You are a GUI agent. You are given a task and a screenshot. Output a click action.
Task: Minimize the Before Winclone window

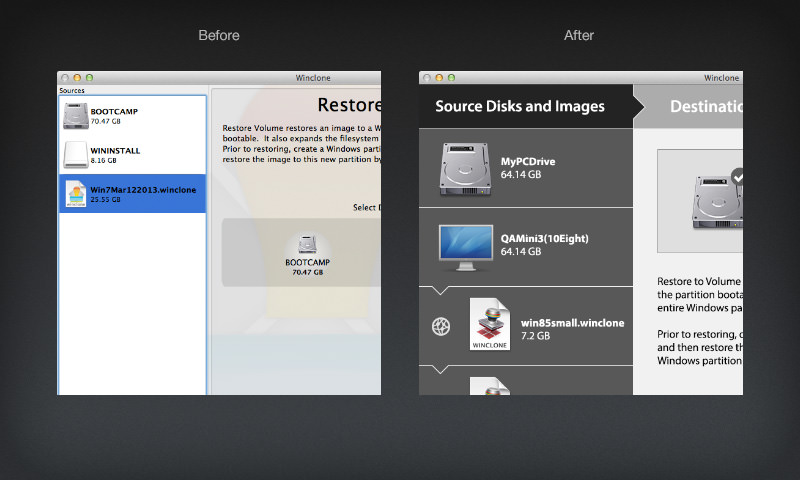pyautogui.click(x=77, y=78)
